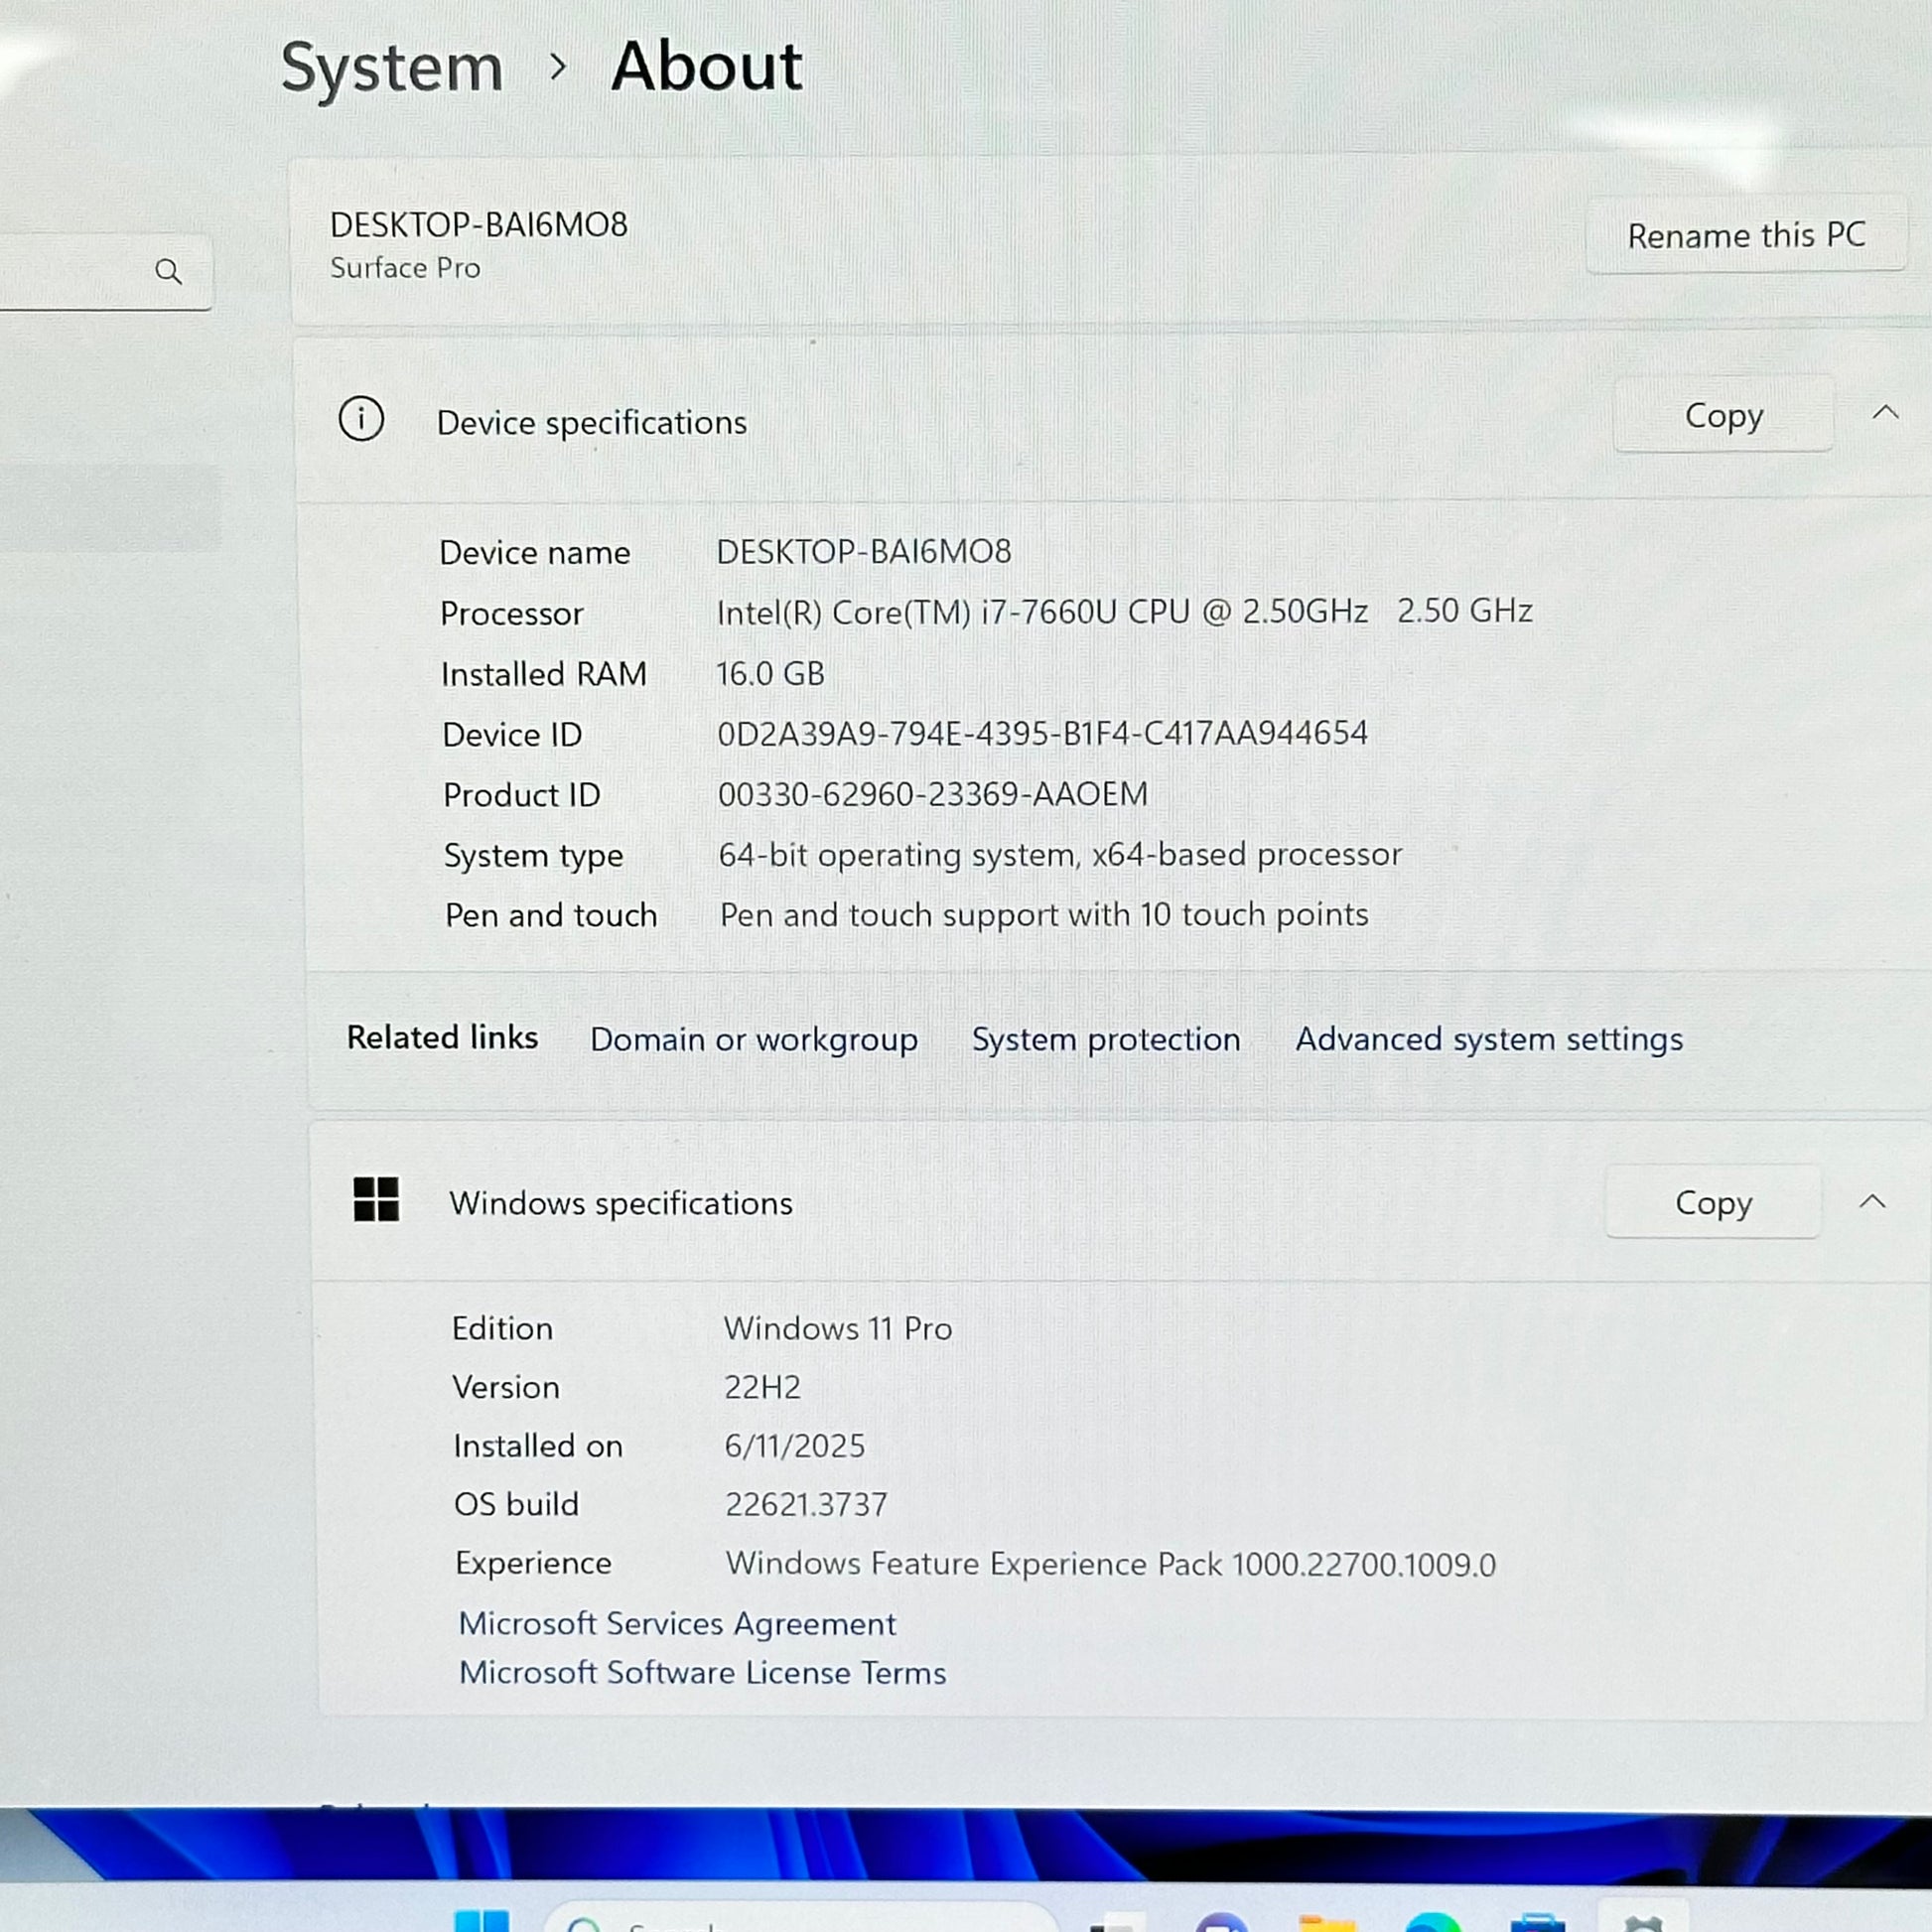Click the Device ID label
1932x1932 pixels.
point(512,735)
